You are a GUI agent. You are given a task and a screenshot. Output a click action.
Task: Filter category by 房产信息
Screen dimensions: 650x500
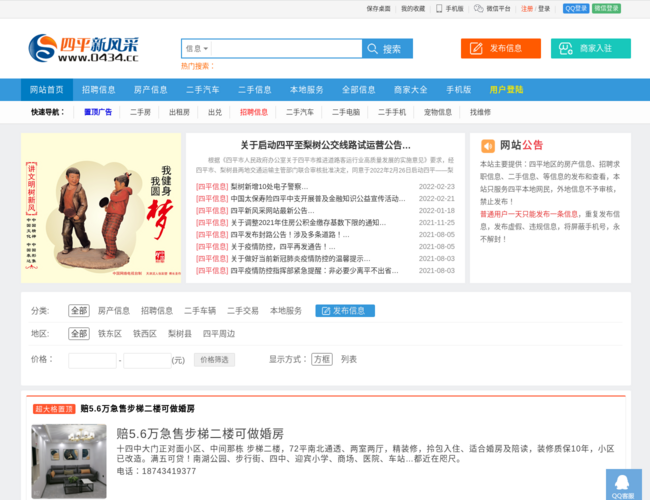pyautogui.click(x=114, y=311)
